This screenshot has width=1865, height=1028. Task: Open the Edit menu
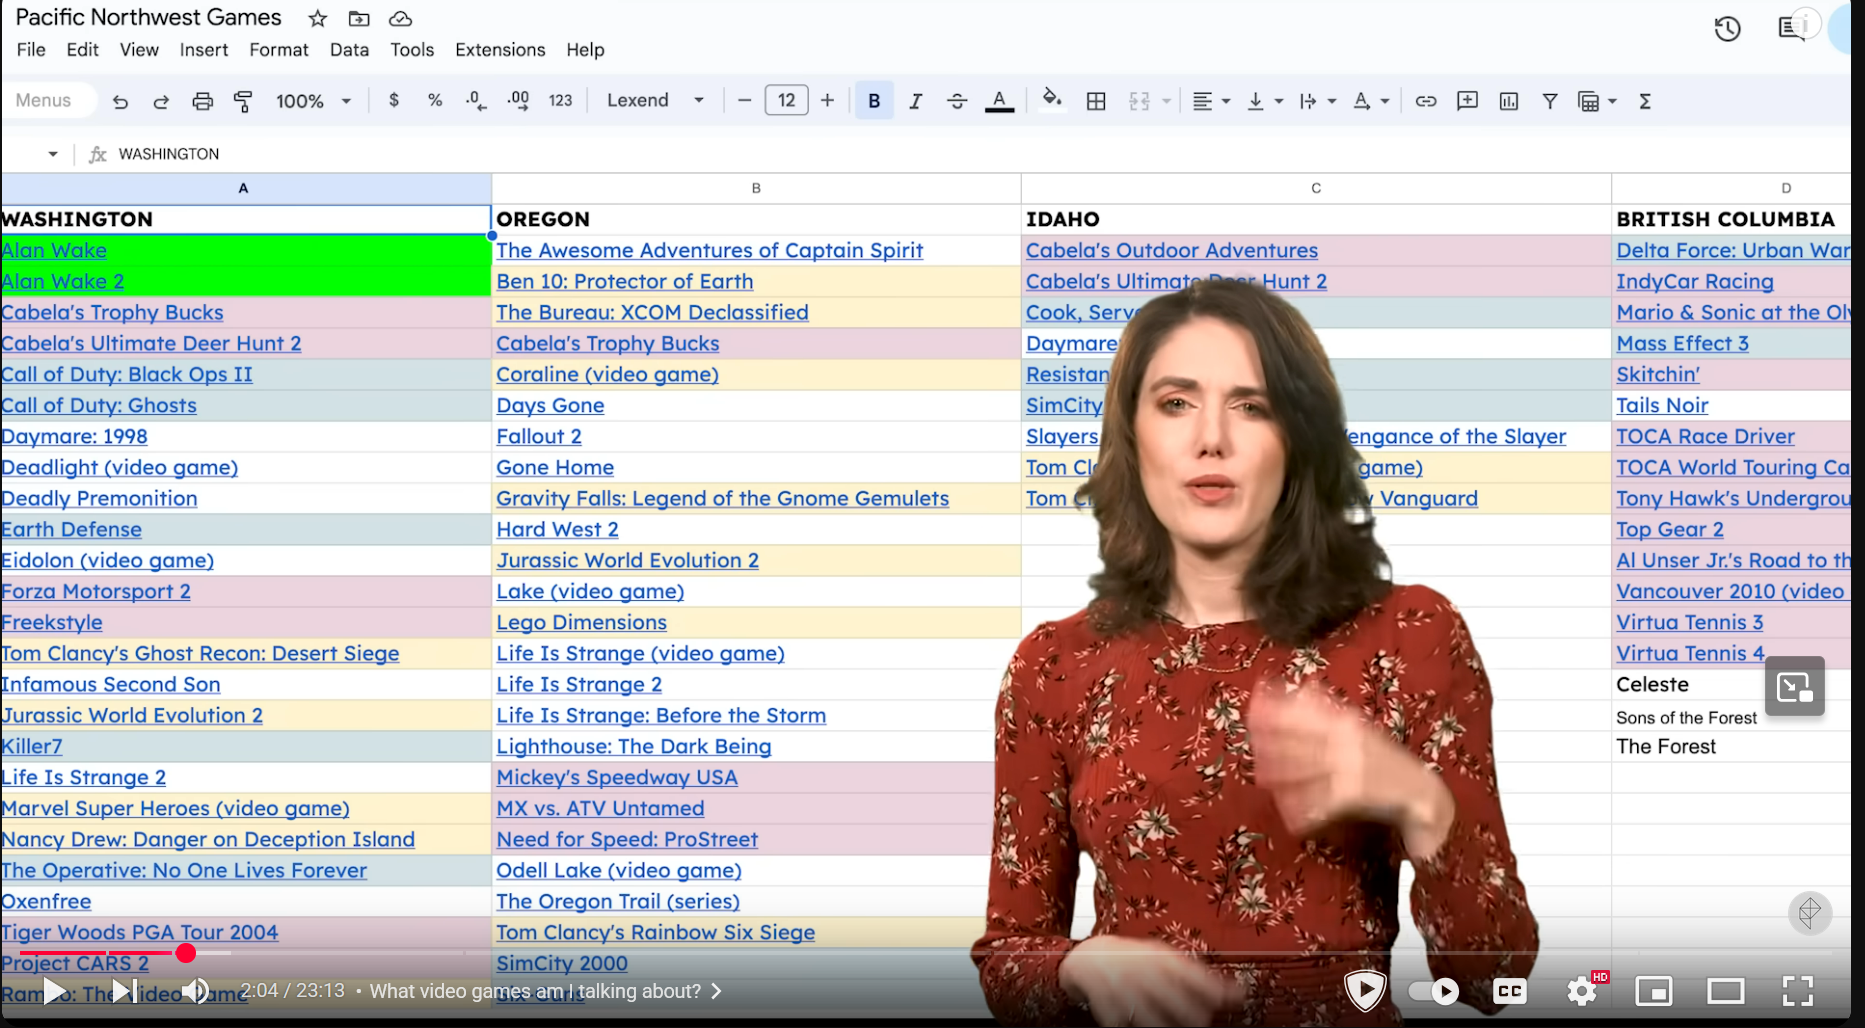coord(82,50)
